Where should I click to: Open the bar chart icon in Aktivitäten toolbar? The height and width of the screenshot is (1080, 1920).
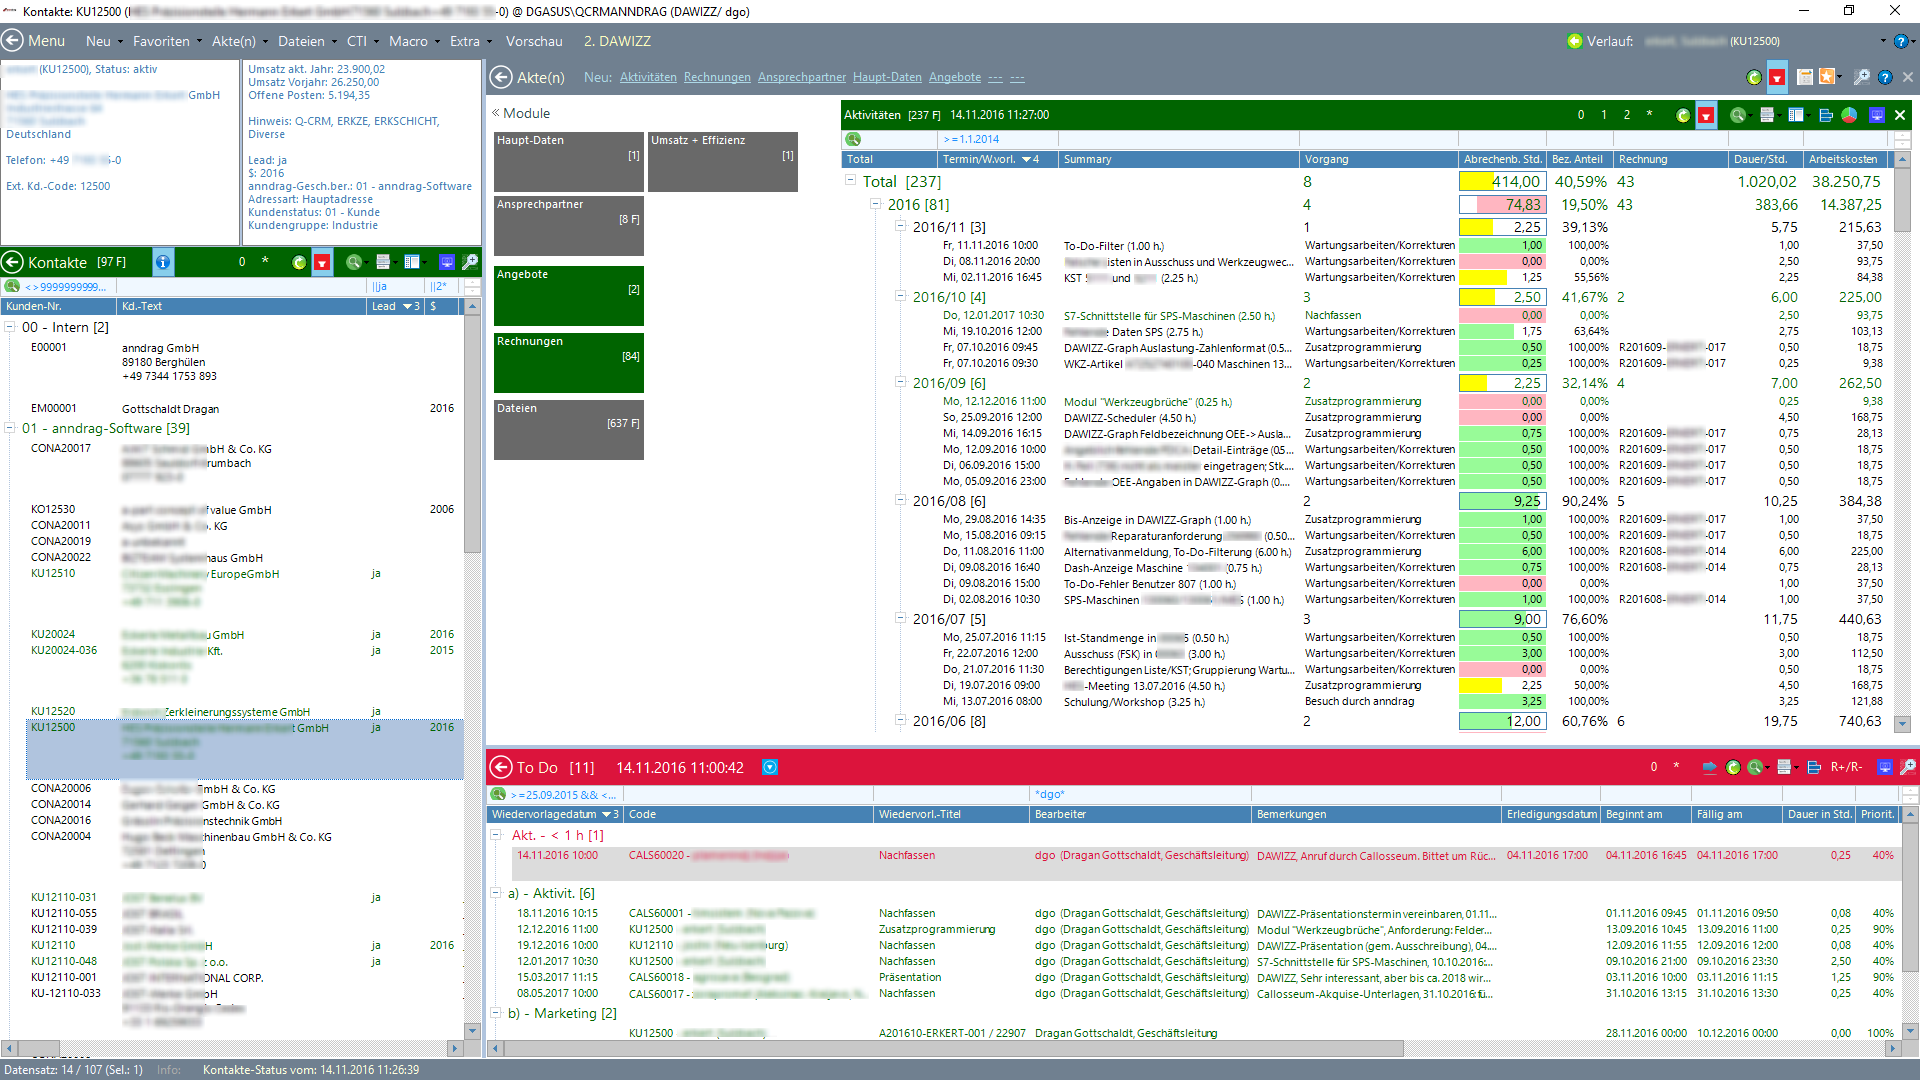(1826, 115)
